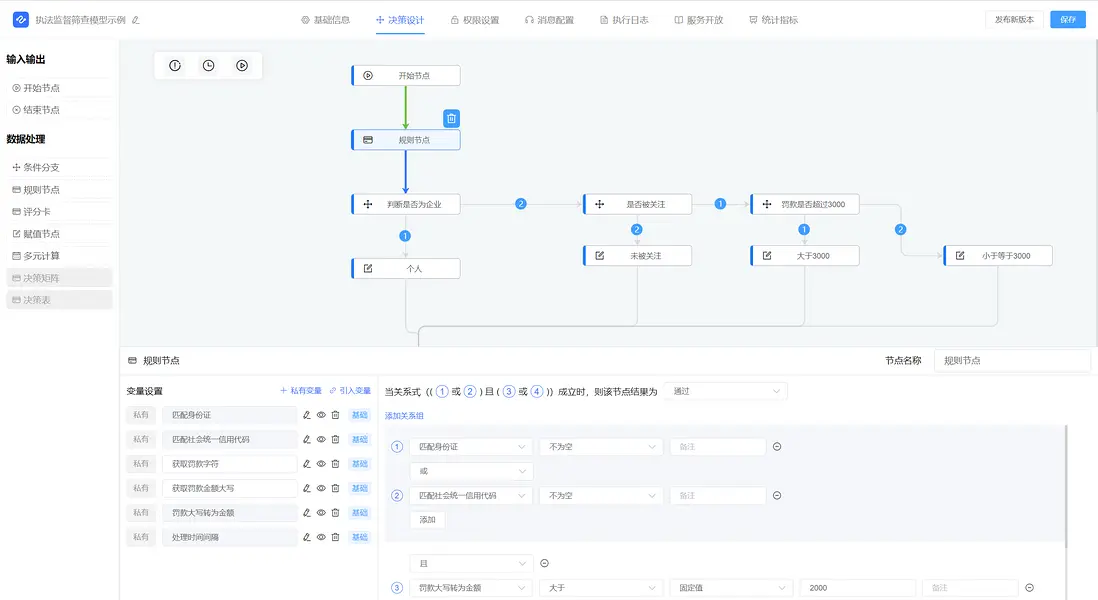
Task: Open condition 3 operator dropdown 大于
Action: point(601,588)
